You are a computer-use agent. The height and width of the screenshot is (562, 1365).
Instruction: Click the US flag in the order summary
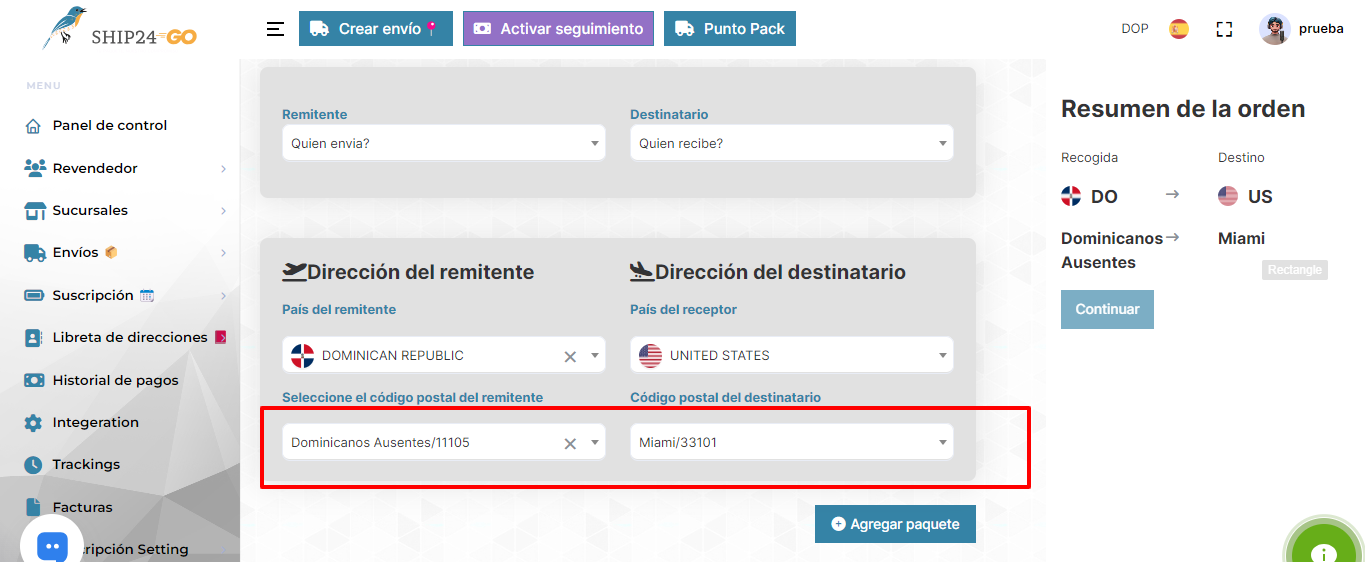point(1228,196)
